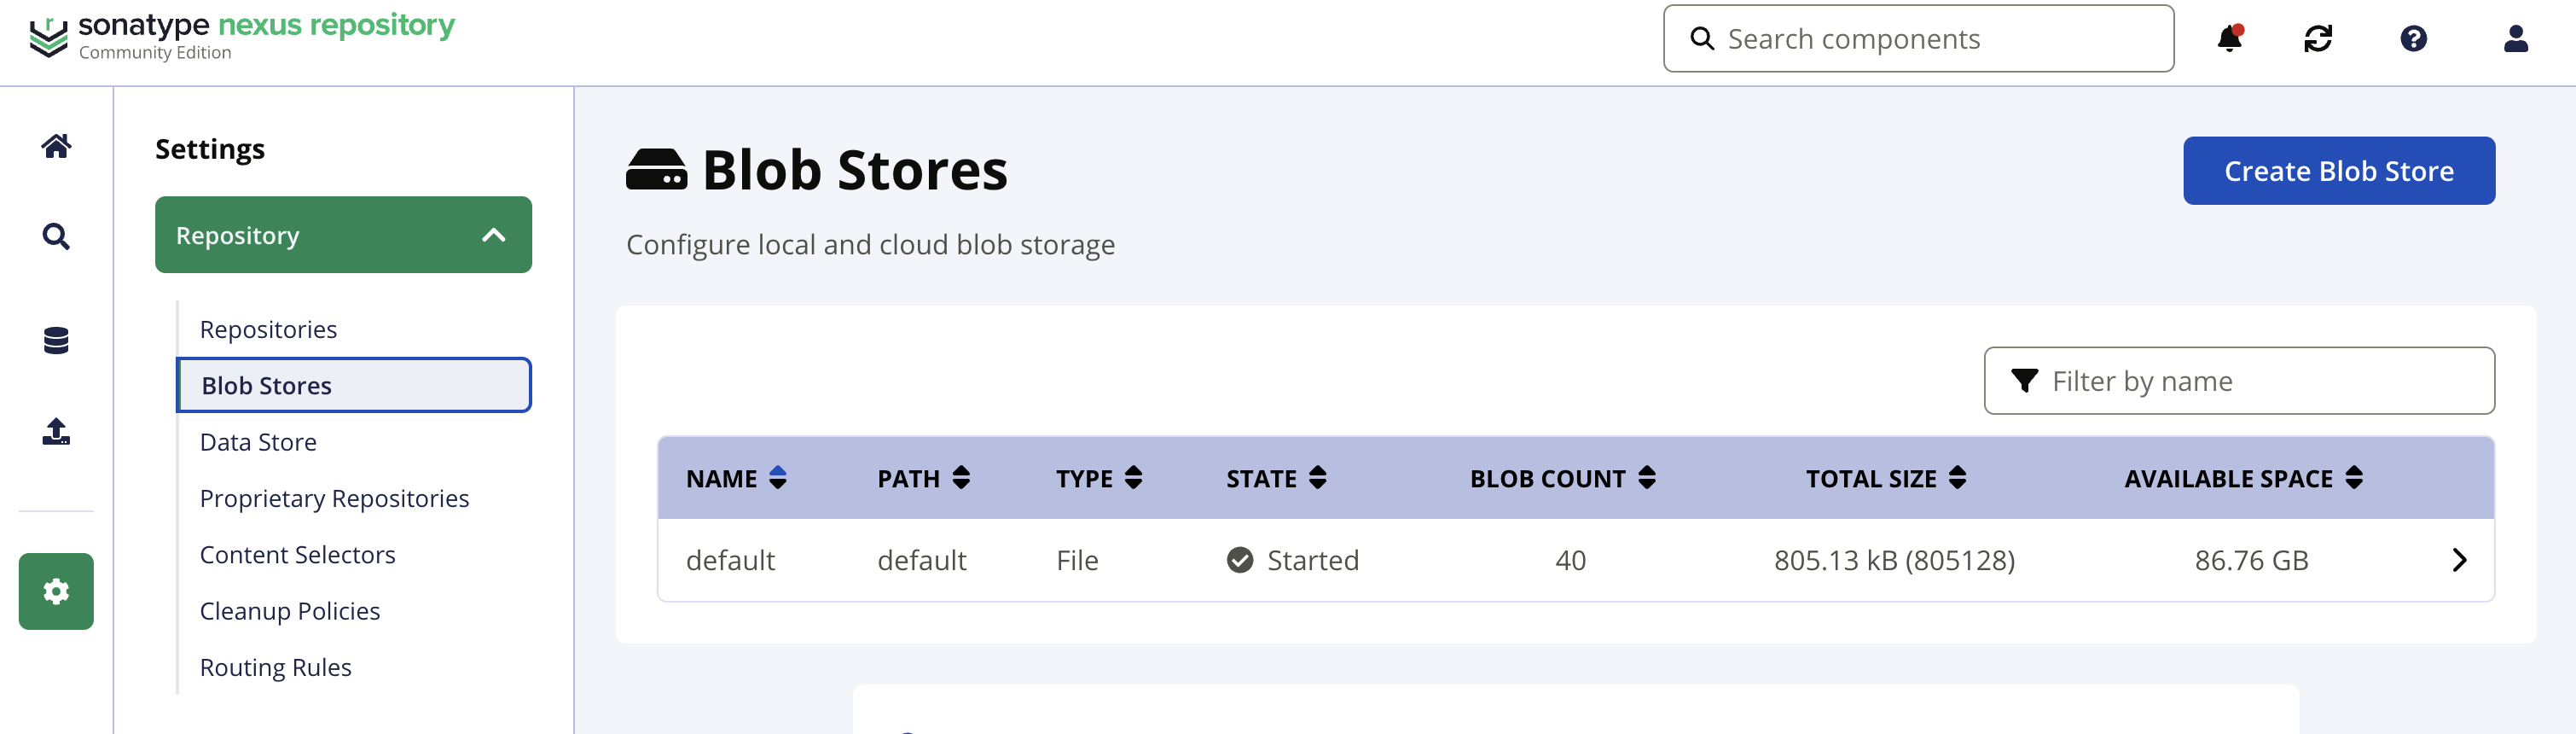Viewport: 2576px width, 734px height.
Task: Open the settings gear icon in sidebar
Action: coord(56,591)
